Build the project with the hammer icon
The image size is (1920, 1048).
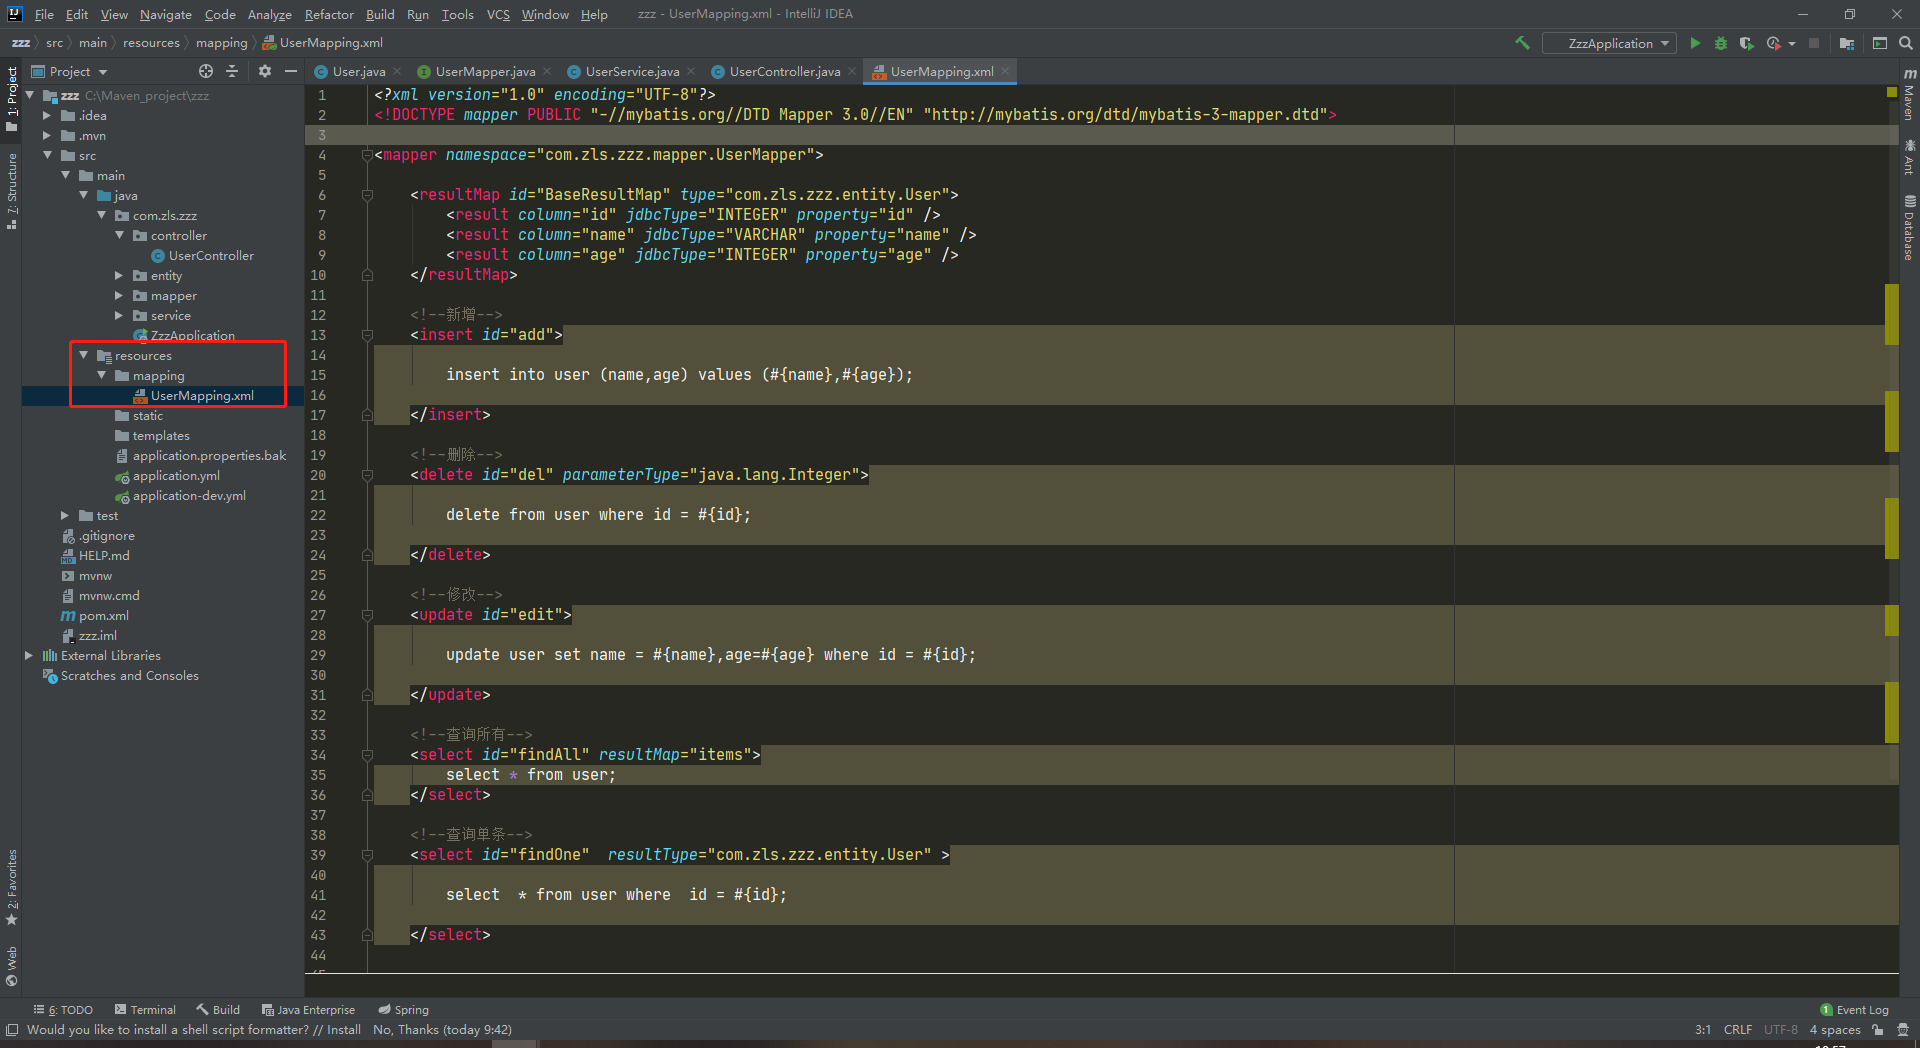click(x=1522, y=43)
